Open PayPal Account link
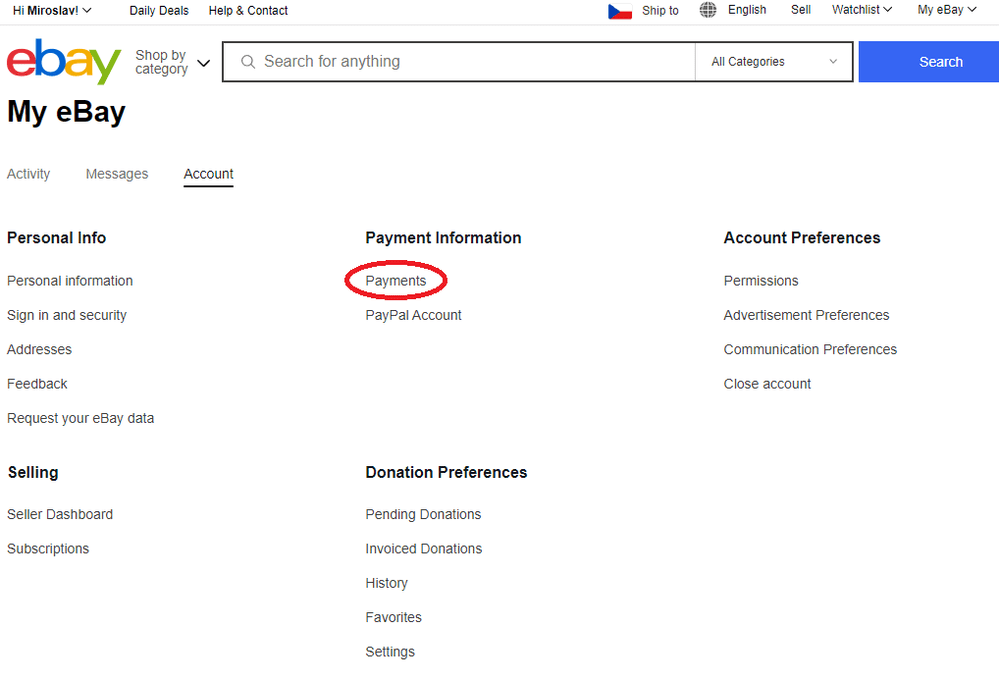Screen dimensions: 999x677 pyautogui.click(x=413, y=315)
